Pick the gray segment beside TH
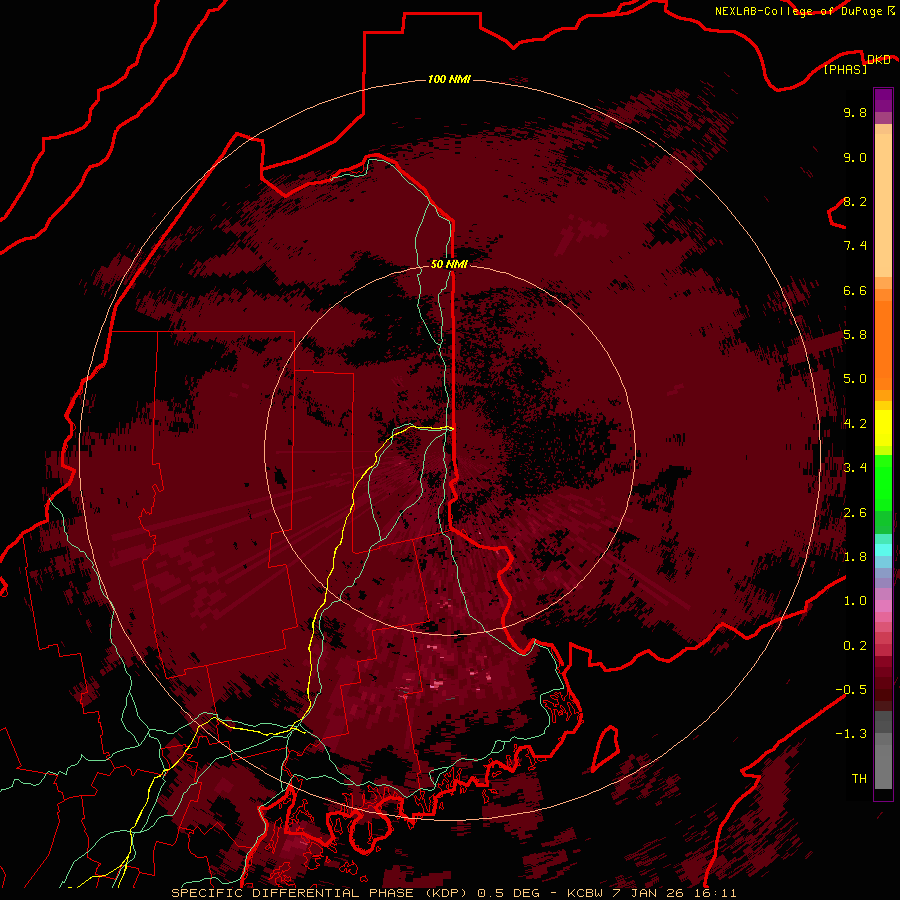 (x=883, y=769)
